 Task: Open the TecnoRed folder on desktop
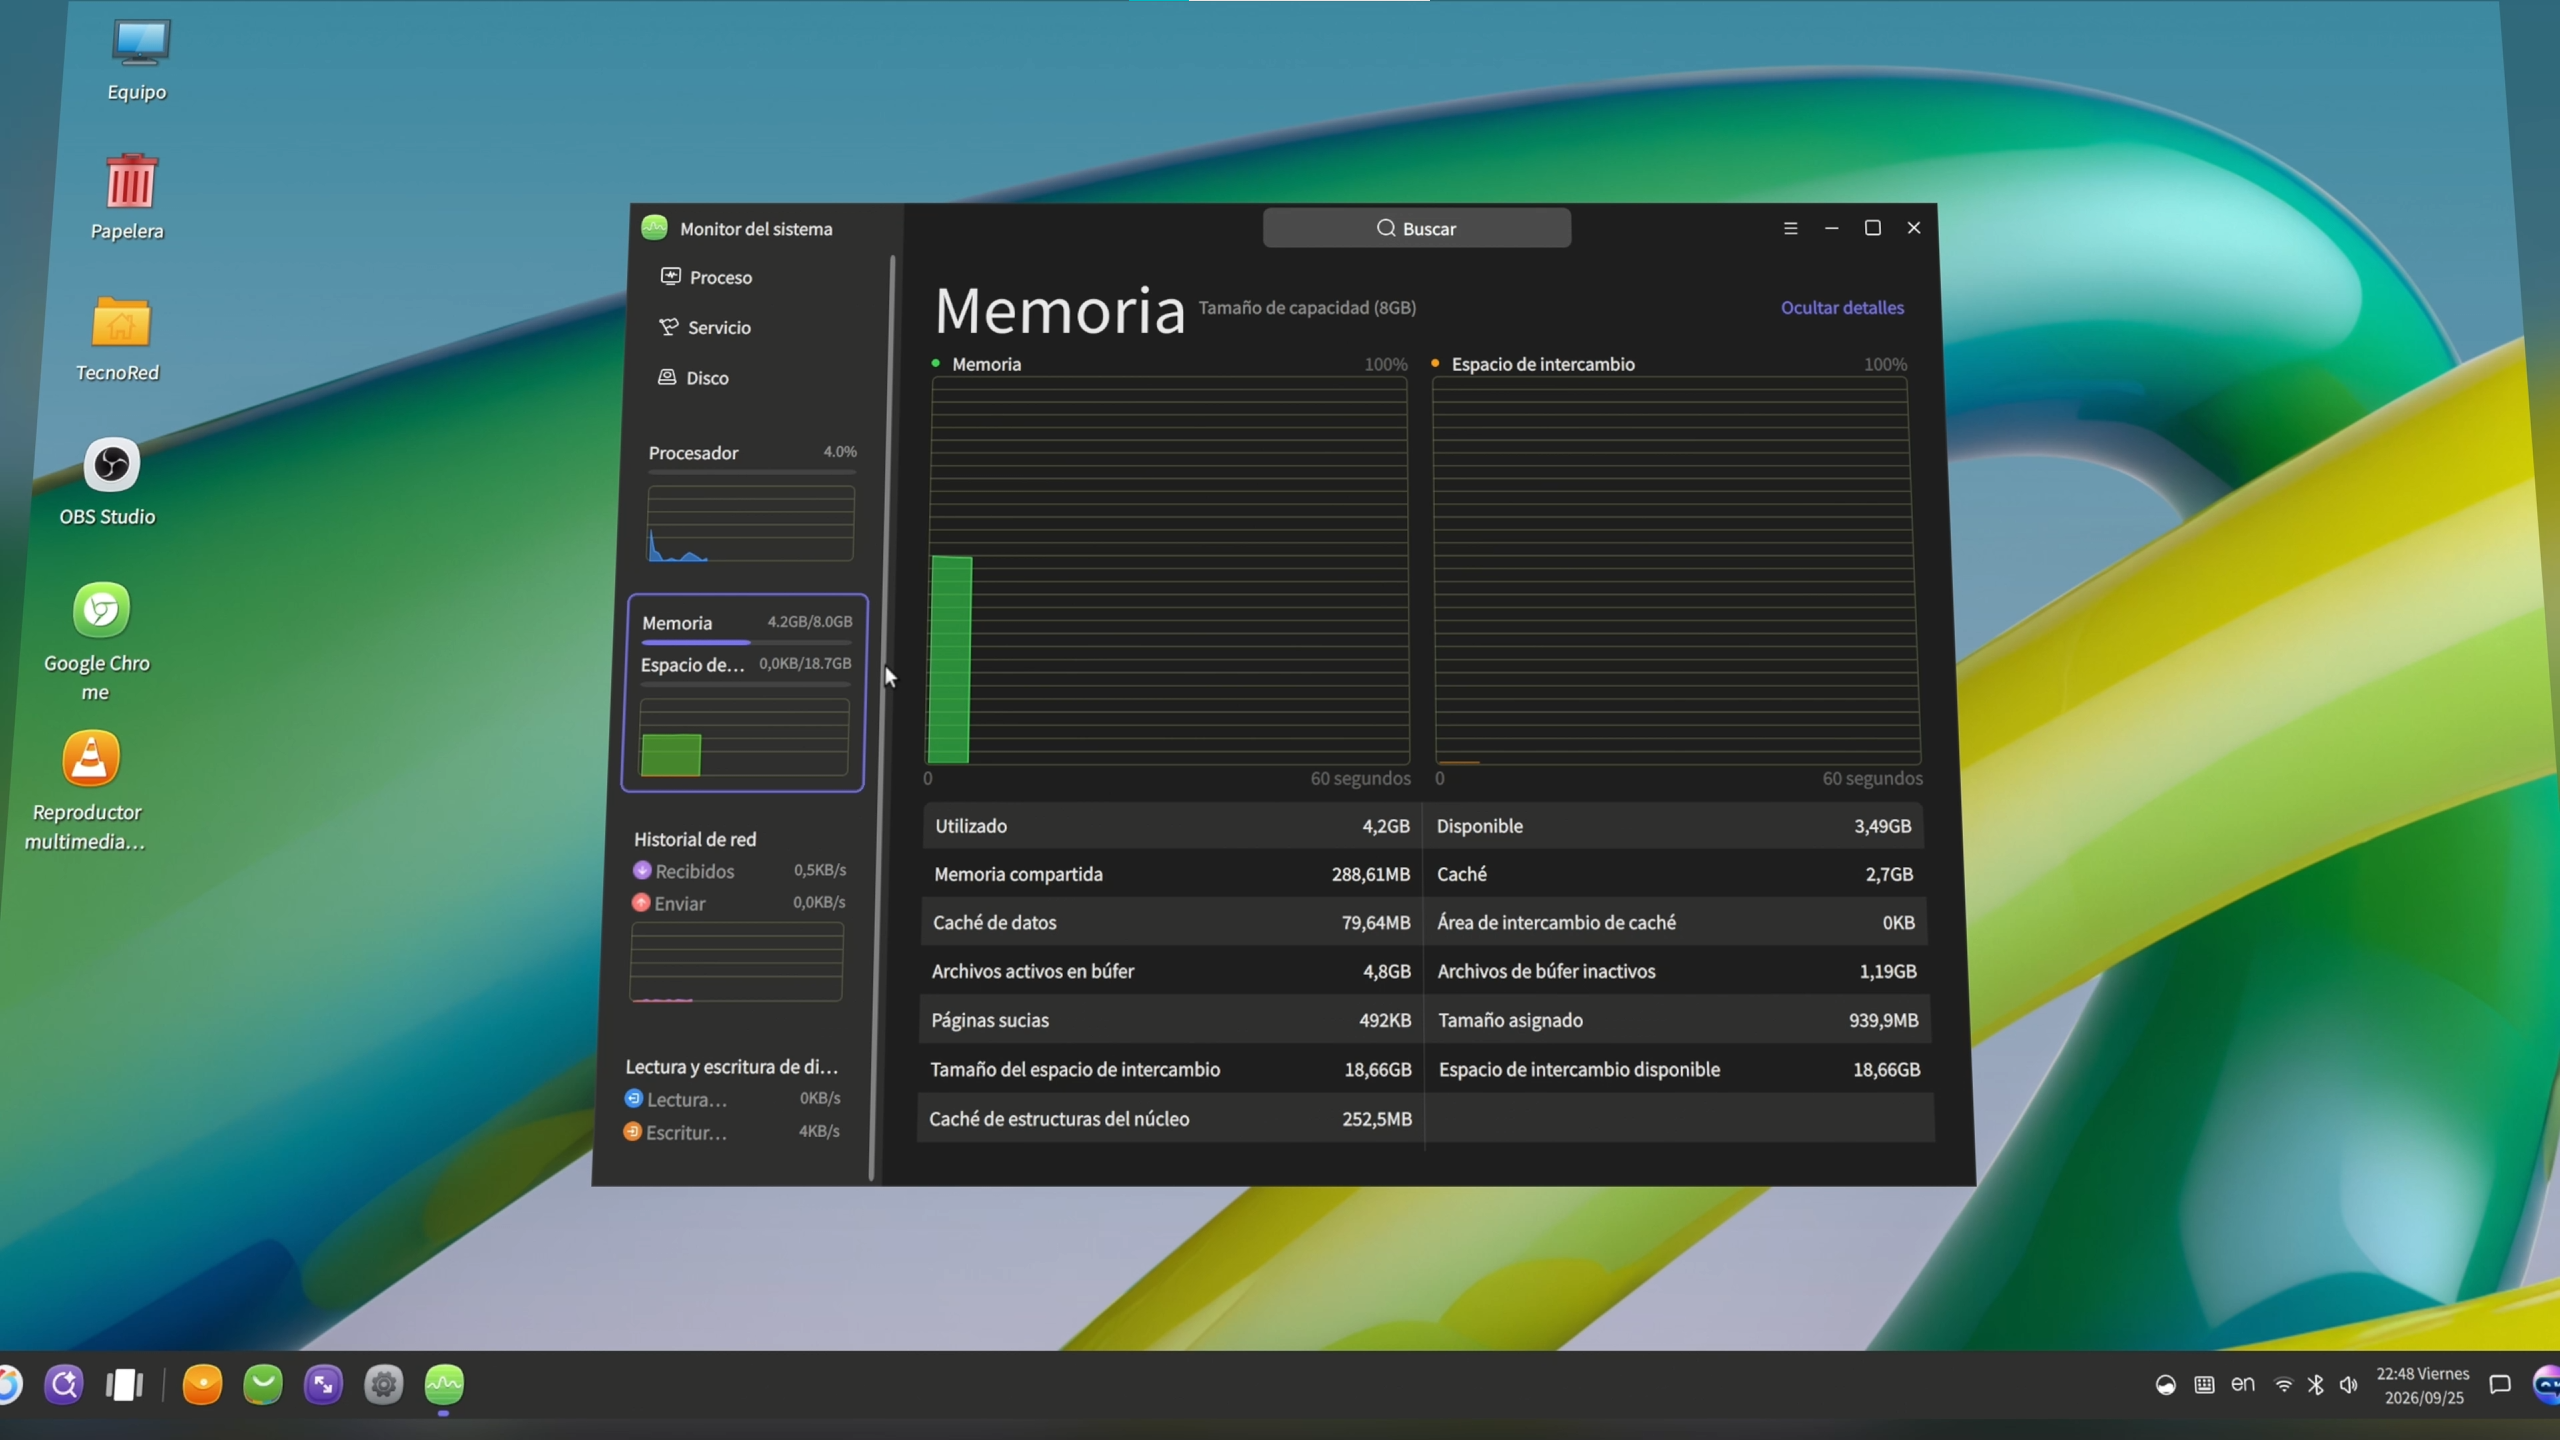[119, 338]
